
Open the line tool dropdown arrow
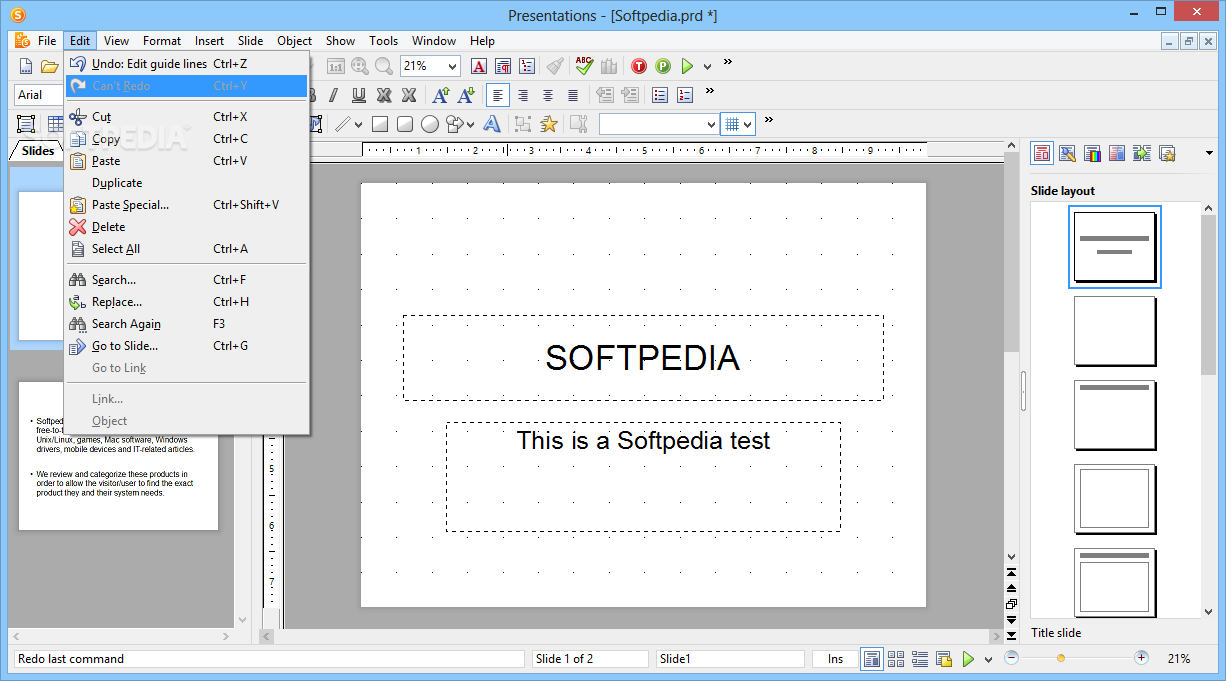tap(358, 124)
